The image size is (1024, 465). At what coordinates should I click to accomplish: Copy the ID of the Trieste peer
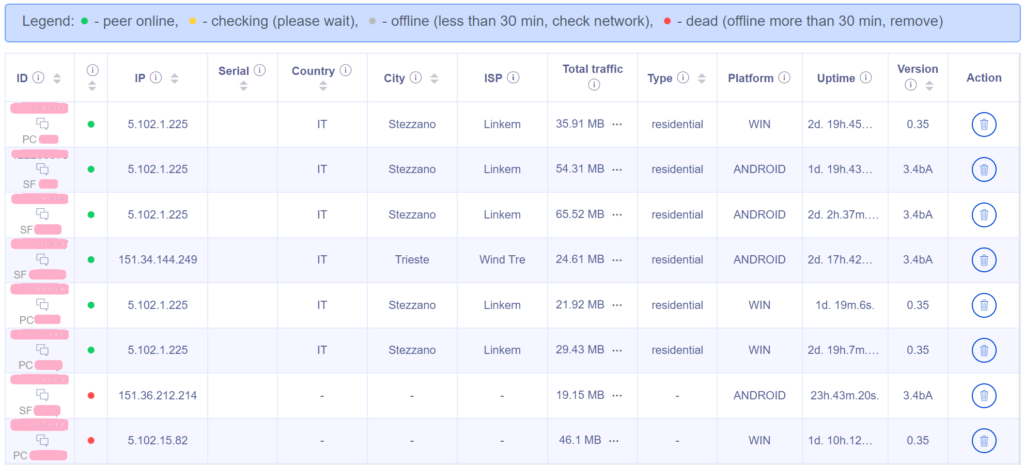[x=42, y=260]
